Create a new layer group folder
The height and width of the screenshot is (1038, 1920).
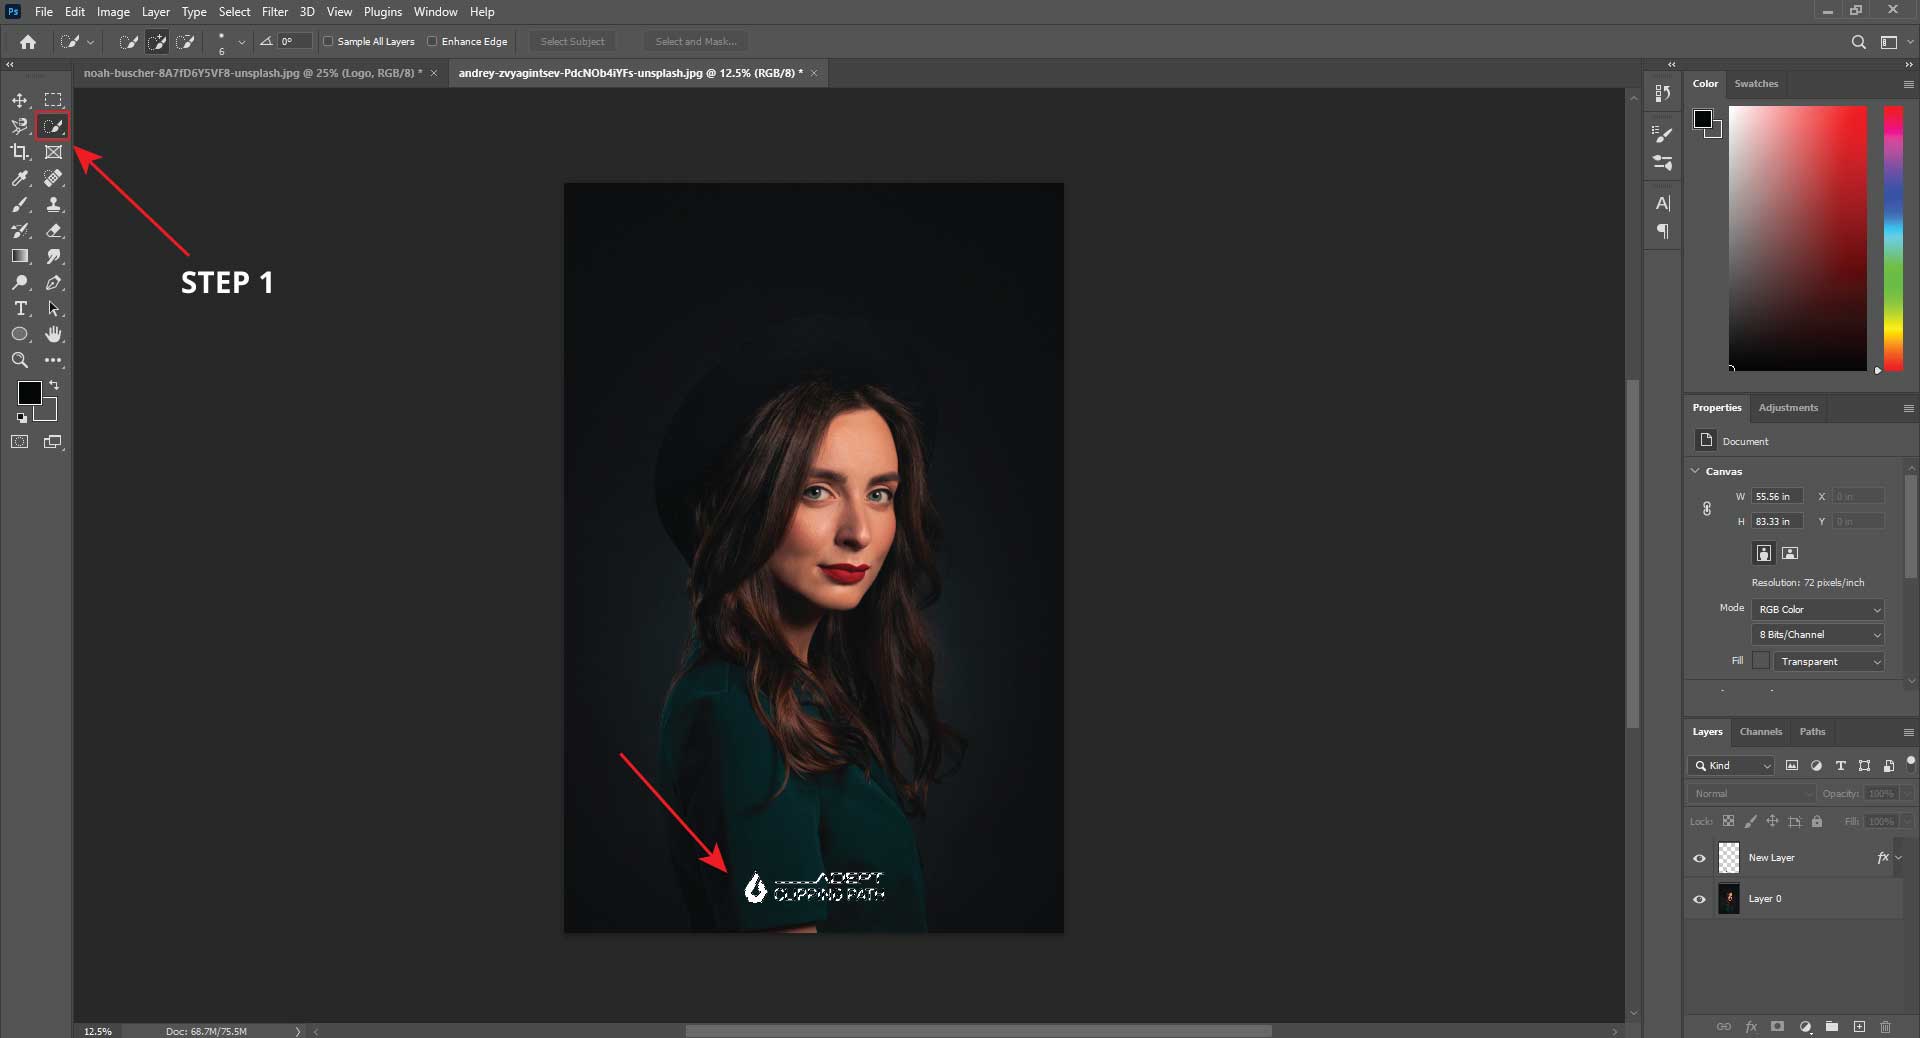coord(1831,1027)
